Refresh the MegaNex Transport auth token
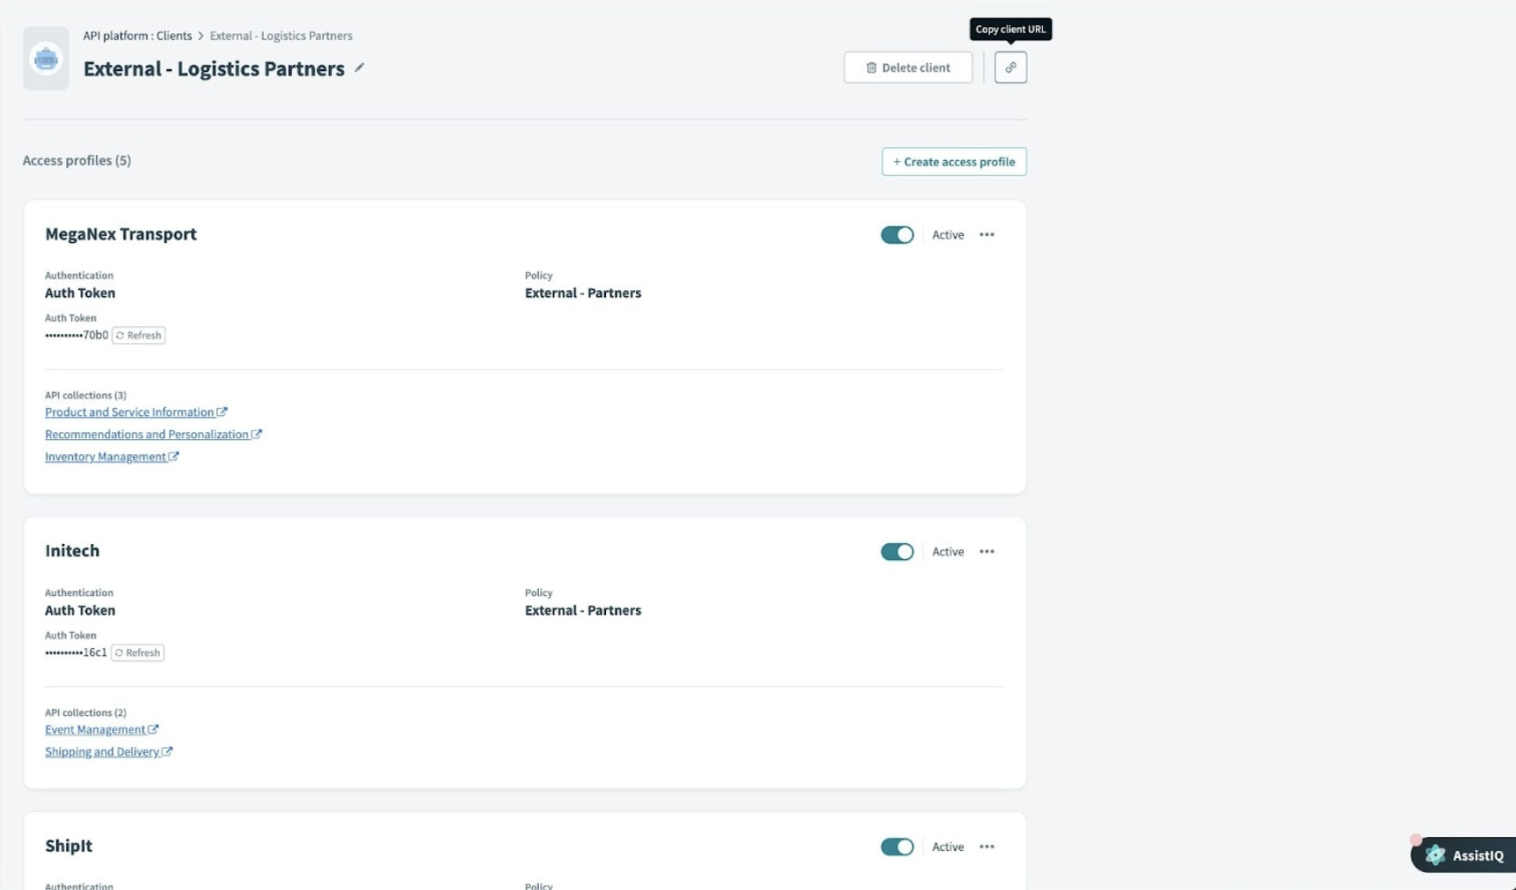Image resolution: width=1516 pixels, height=890 pixels. tap(138, 335)
